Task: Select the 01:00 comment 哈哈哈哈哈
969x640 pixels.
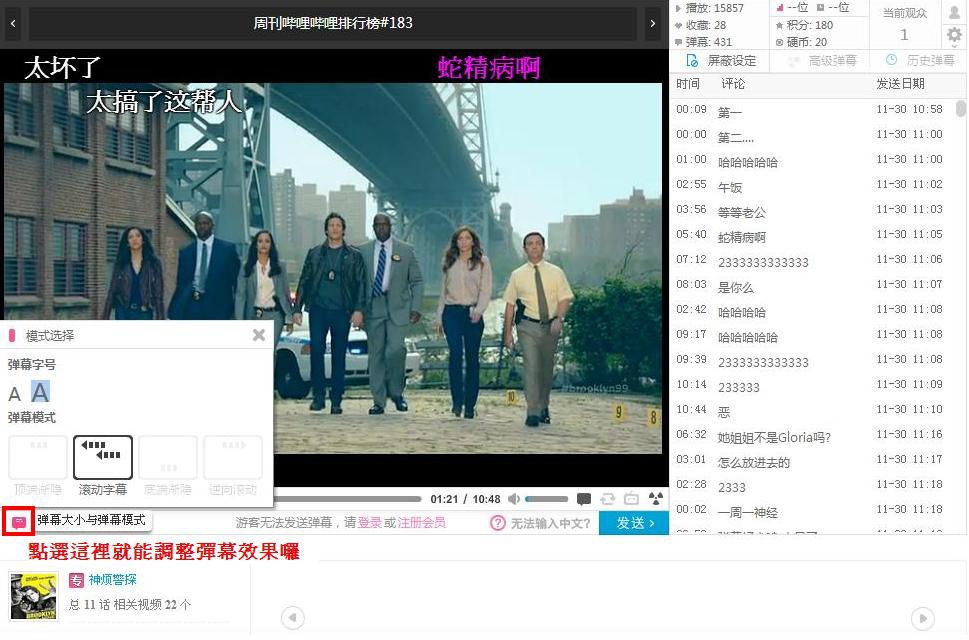Action: 812,161
